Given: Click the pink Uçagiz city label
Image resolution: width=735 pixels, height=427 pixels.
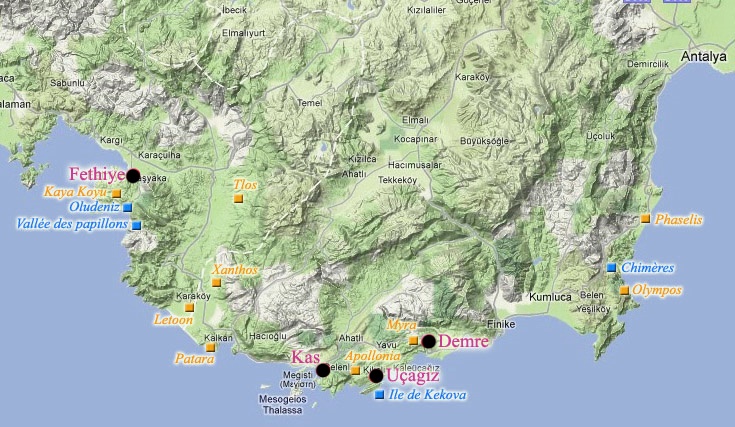Looking at the screenshot, I should [413, 376].
